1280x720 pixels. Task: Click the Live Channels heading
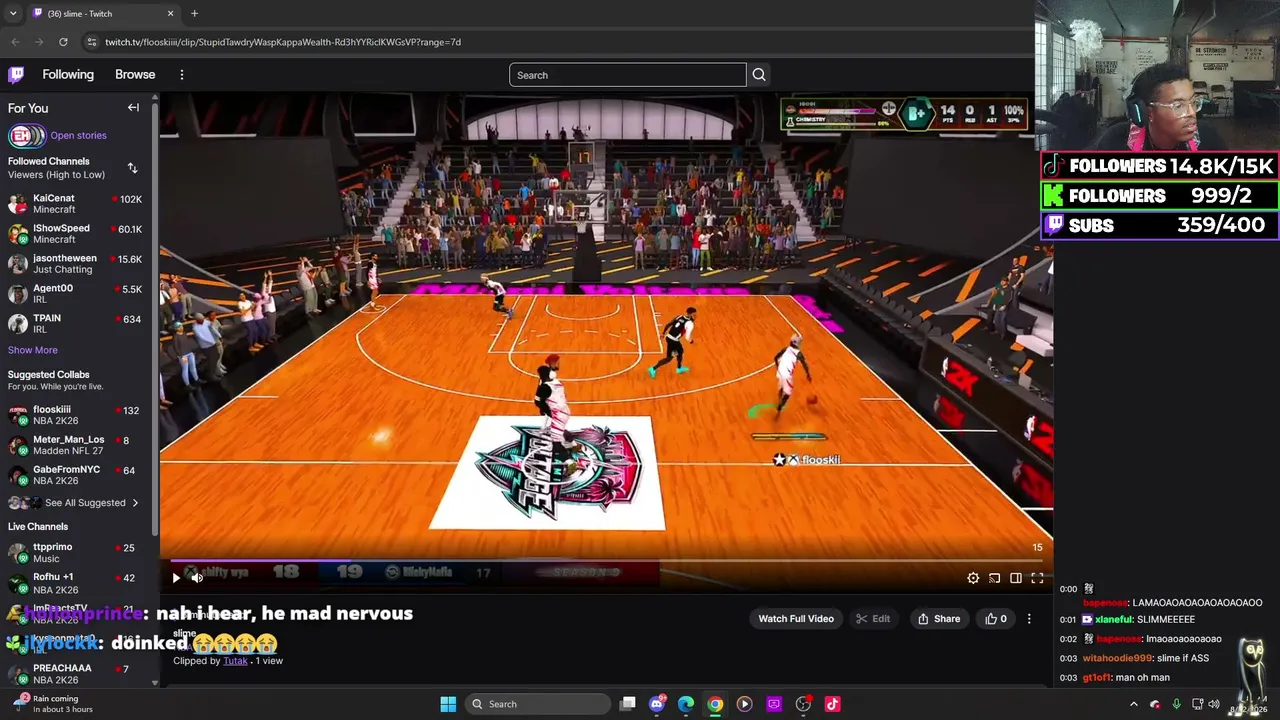(38, 527)
